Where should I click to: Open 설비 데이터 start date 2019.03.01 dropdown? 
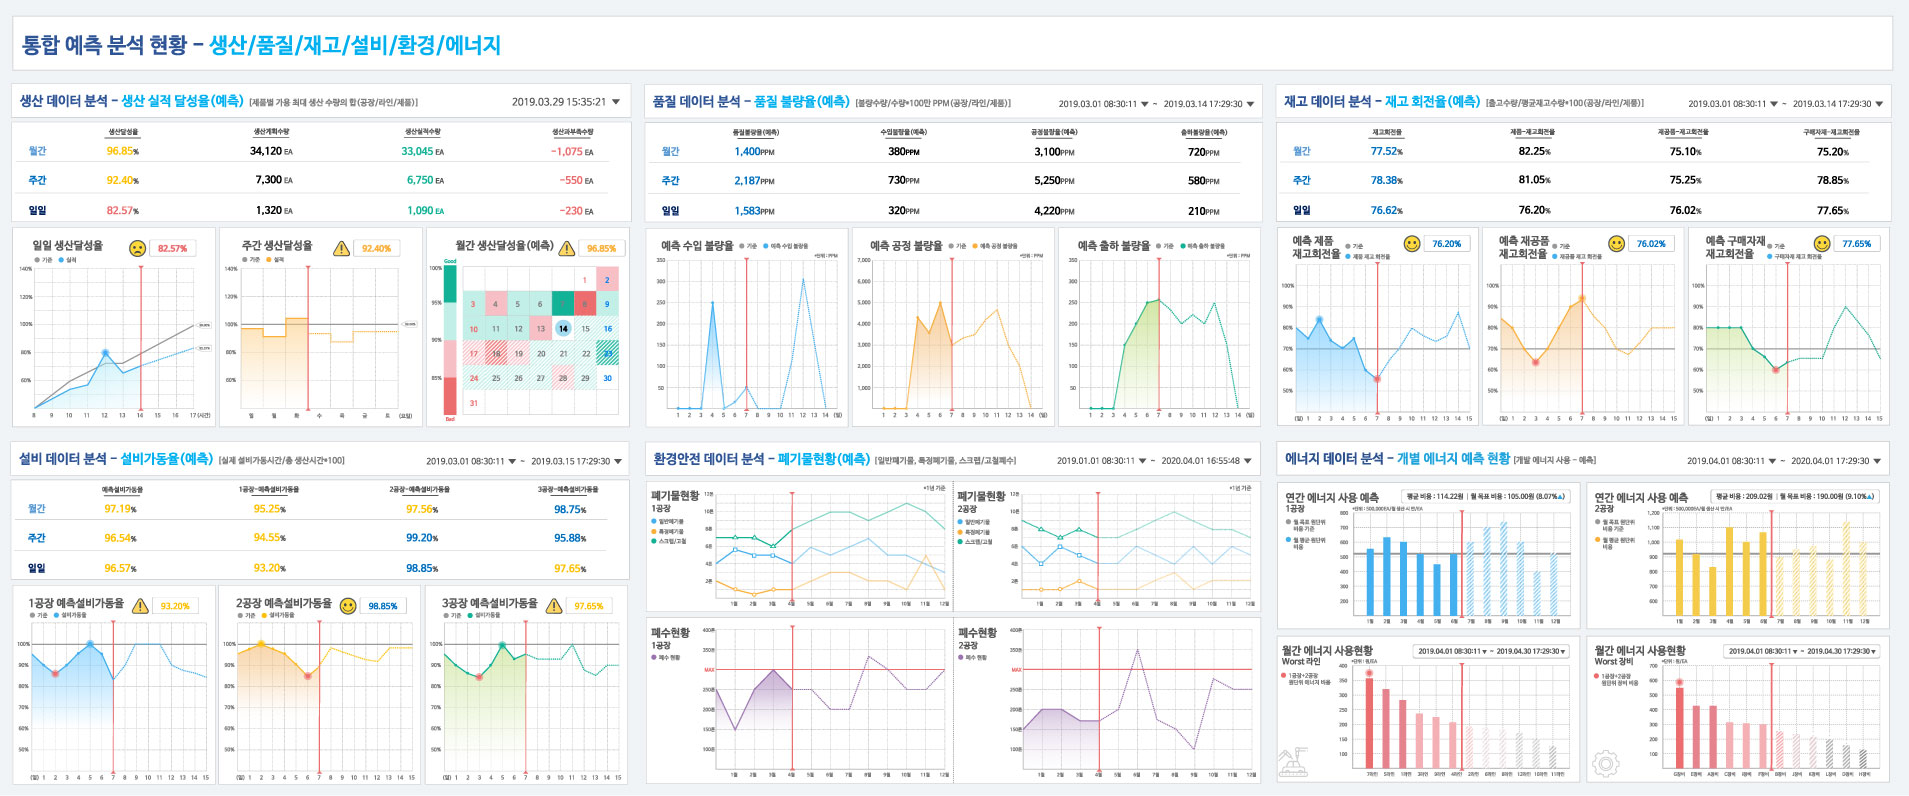[512, 462]
